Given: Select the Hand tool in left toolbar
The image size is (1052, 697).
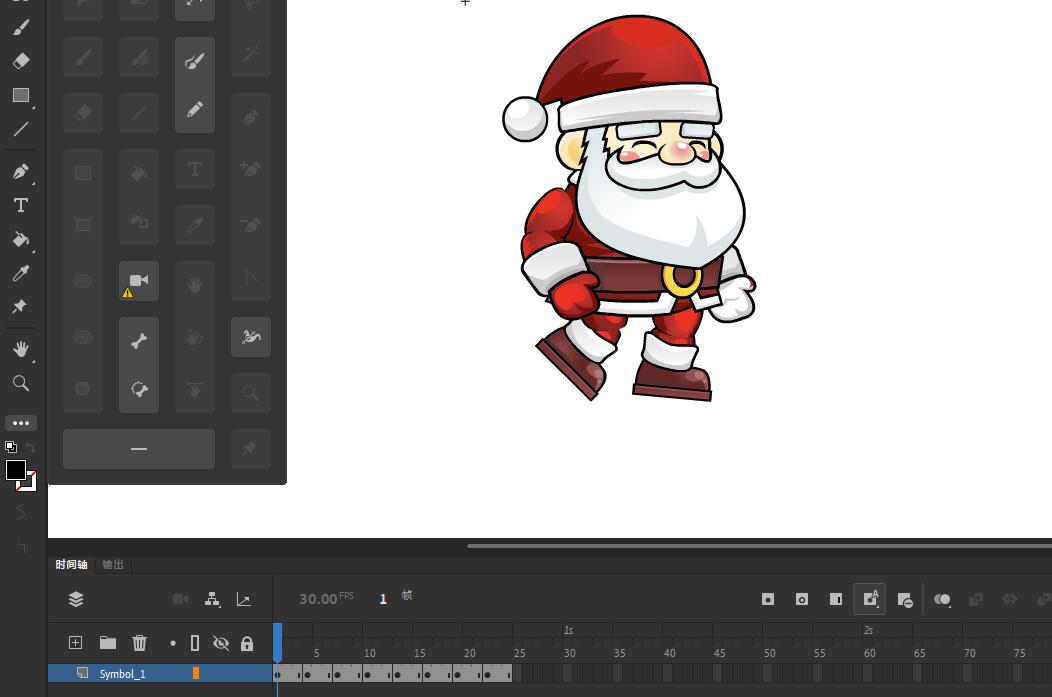Looking at the screenshot, I should (21, 349).
